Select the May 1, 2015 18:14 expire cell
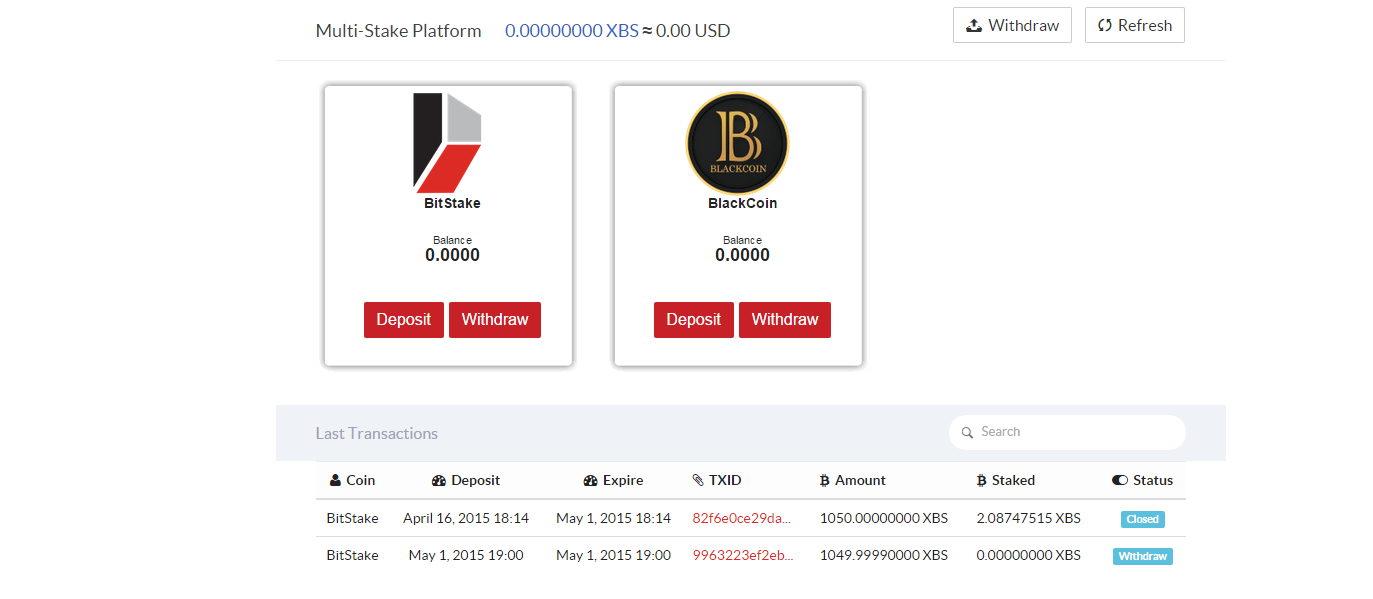 (613, 518)
